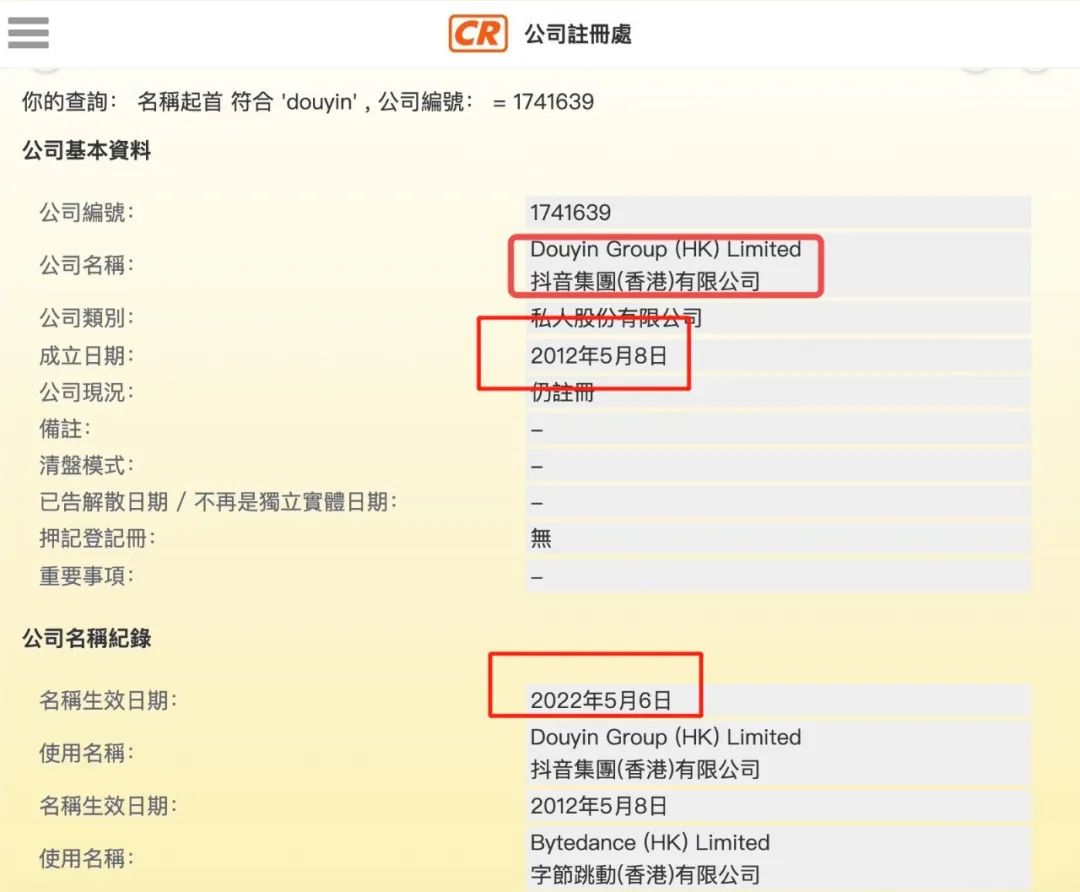Image resolution: width=1080 pixels, height=892 pixels.
Task: Select the 私人股份有限公司 company type value
Action: [x=616, y=319]
